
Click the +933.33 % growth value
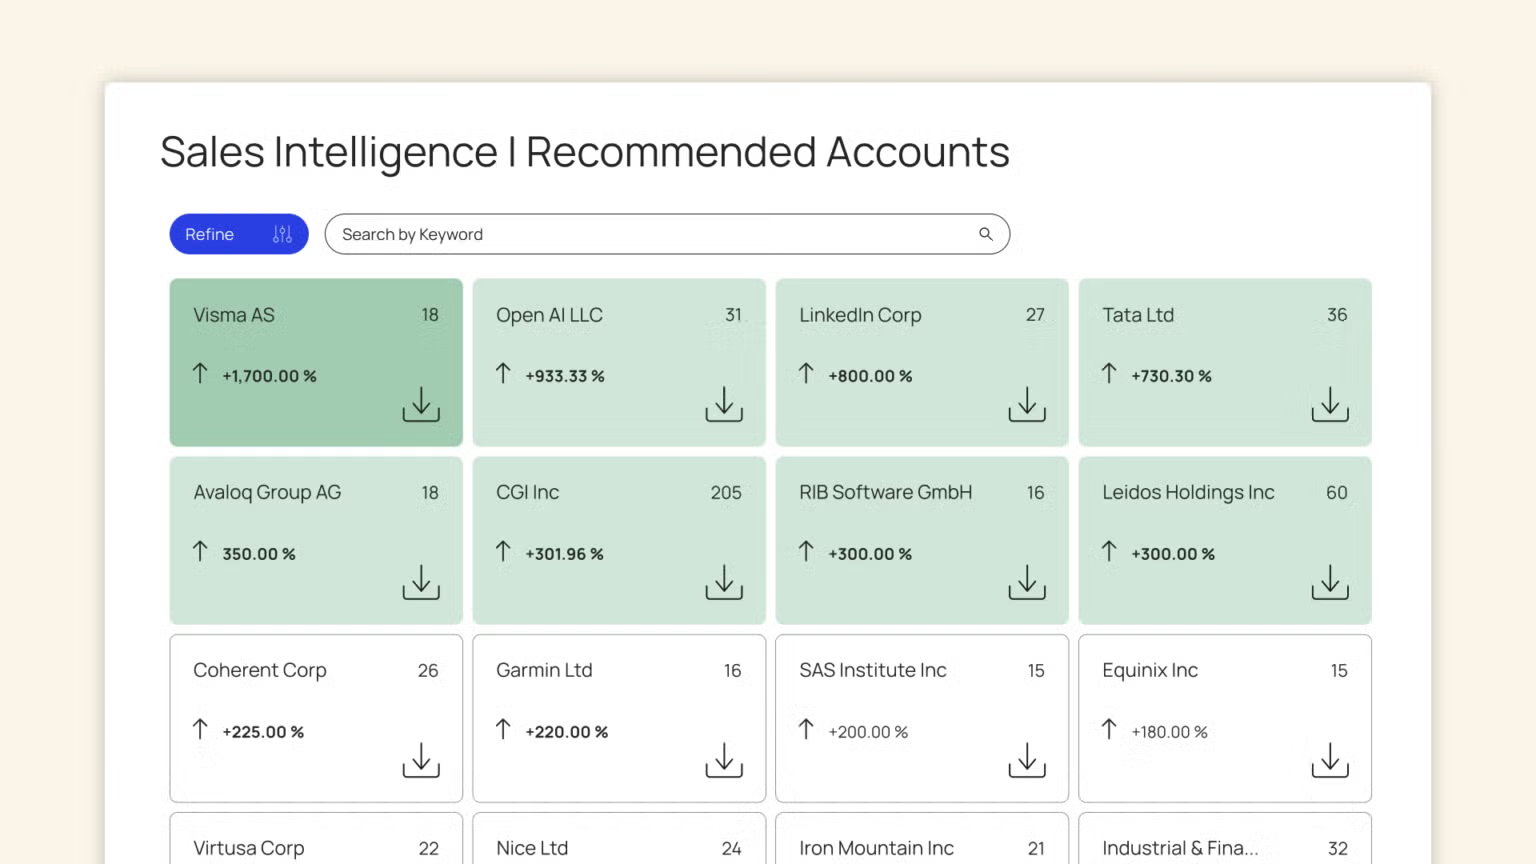point(565,376)
